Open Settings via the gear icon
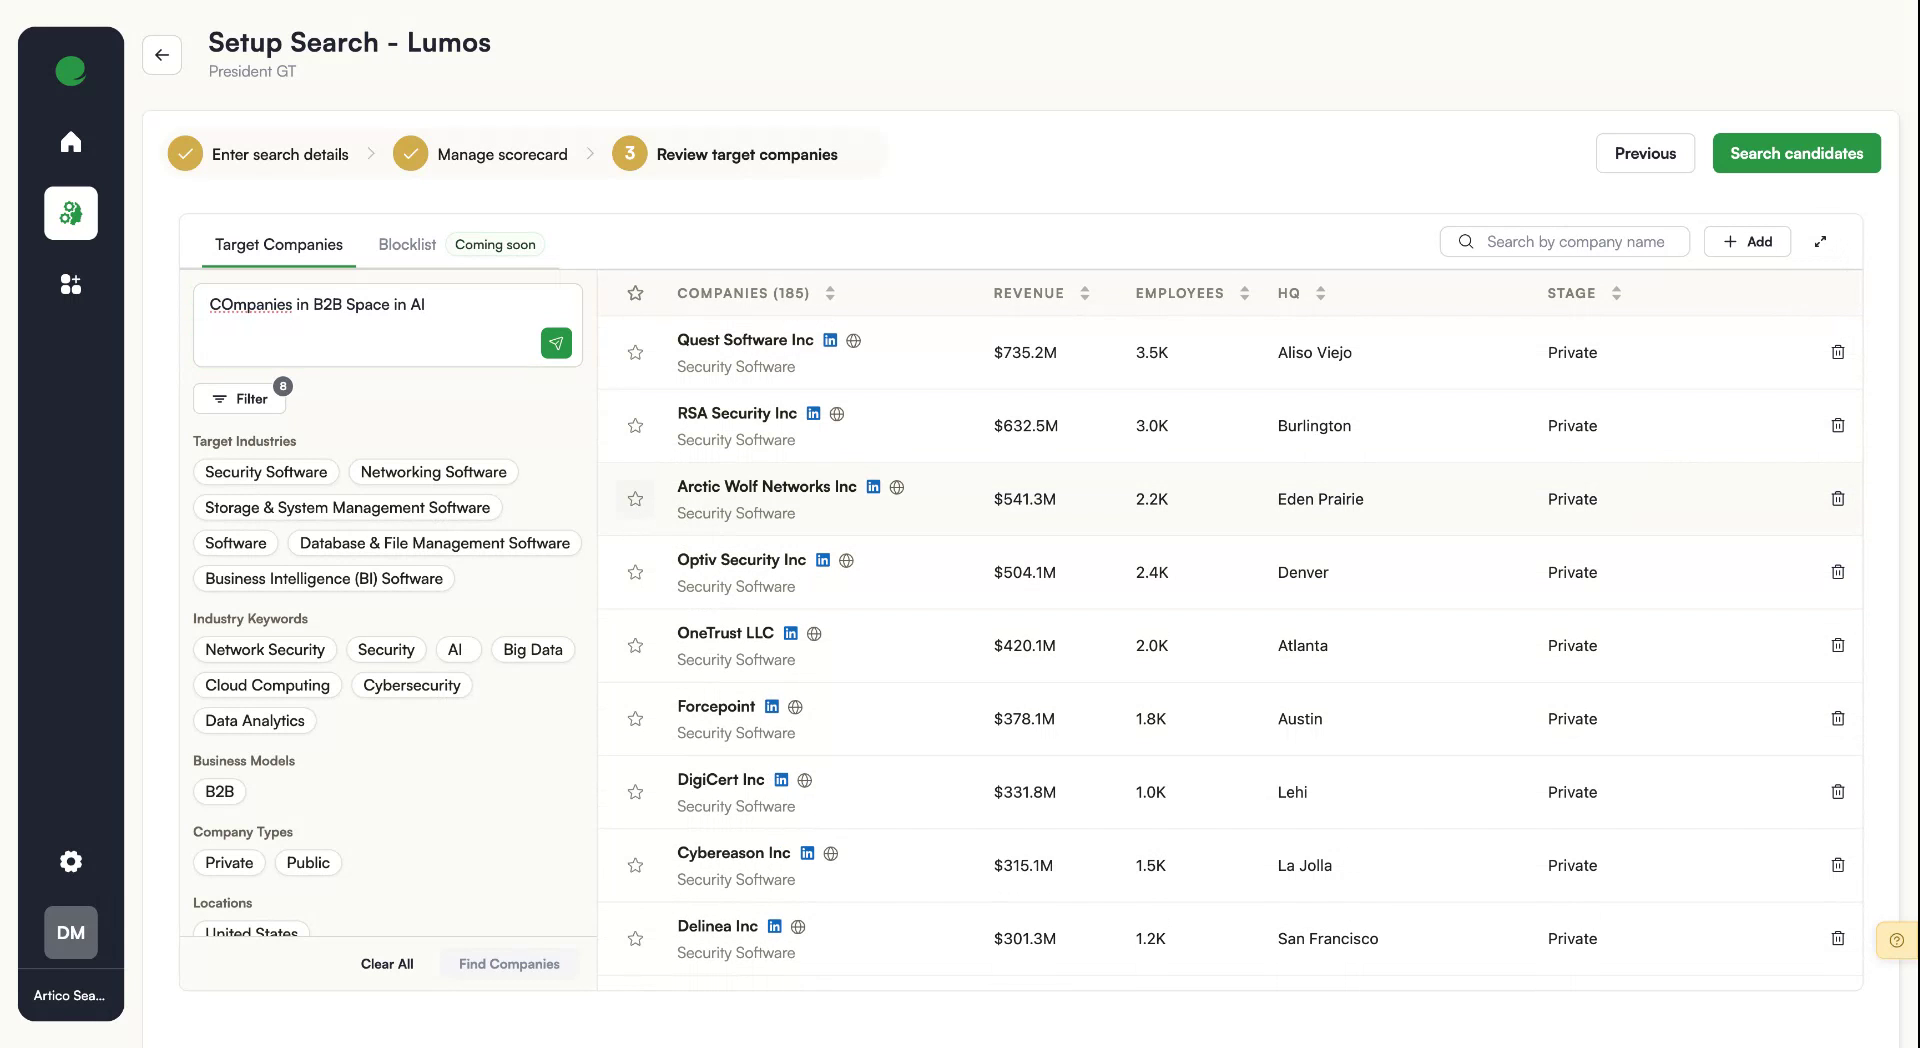This screenshot has width=1920, height=1048. pyautogui.click(x=70, y=861)
